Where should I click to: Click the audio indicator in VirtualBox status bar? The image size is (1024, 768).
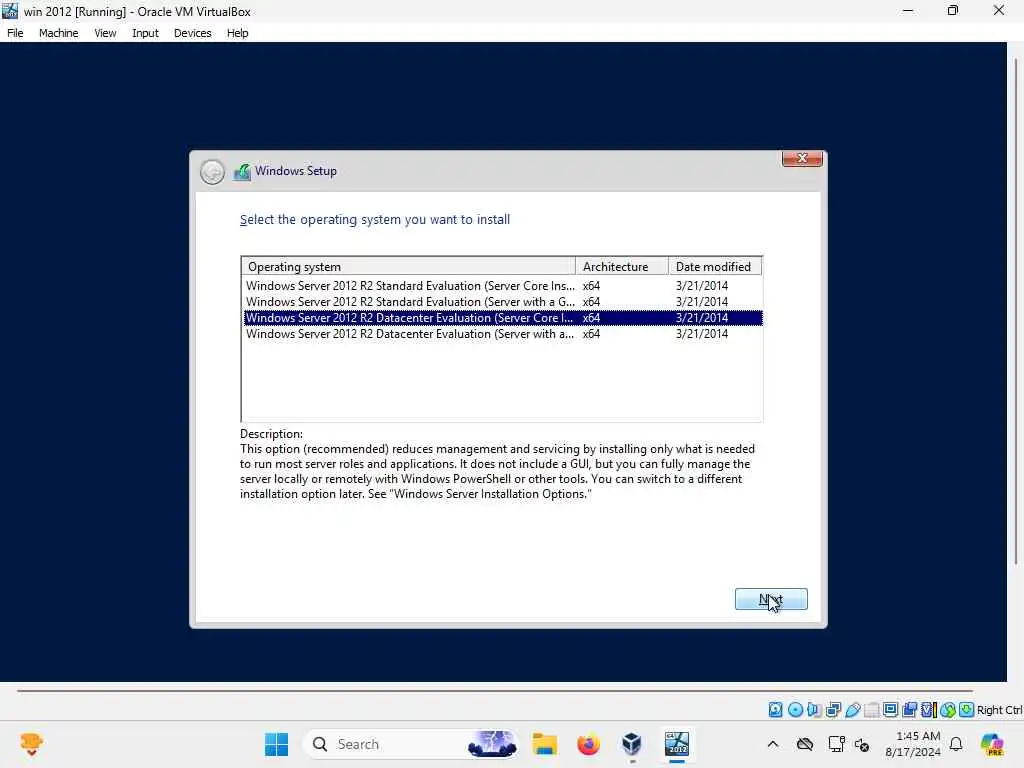(x=814, y=709)
